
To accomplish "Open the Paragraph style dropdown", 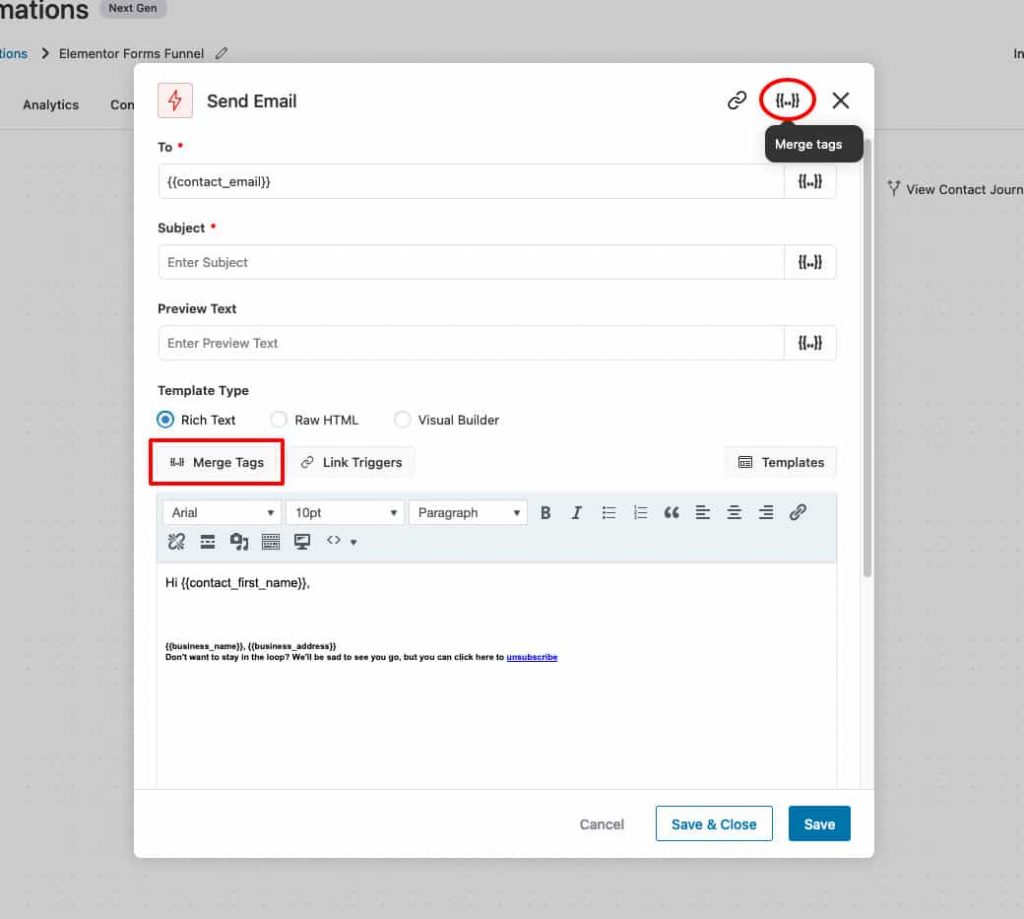I will pyautogui.click(x=467, y=512).
